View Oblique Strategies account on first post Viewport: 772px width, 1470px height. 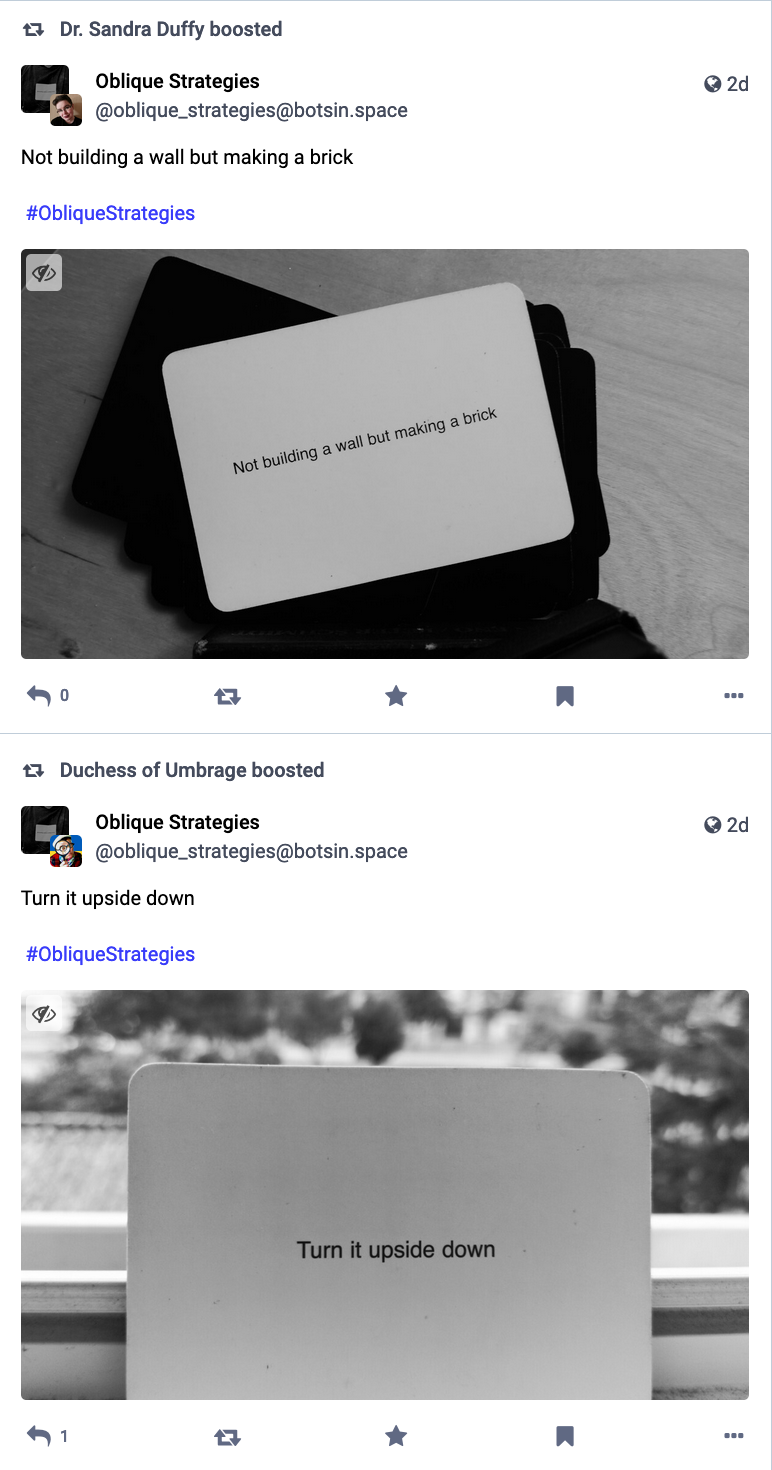pyautogui.click(x=177, y=81)
